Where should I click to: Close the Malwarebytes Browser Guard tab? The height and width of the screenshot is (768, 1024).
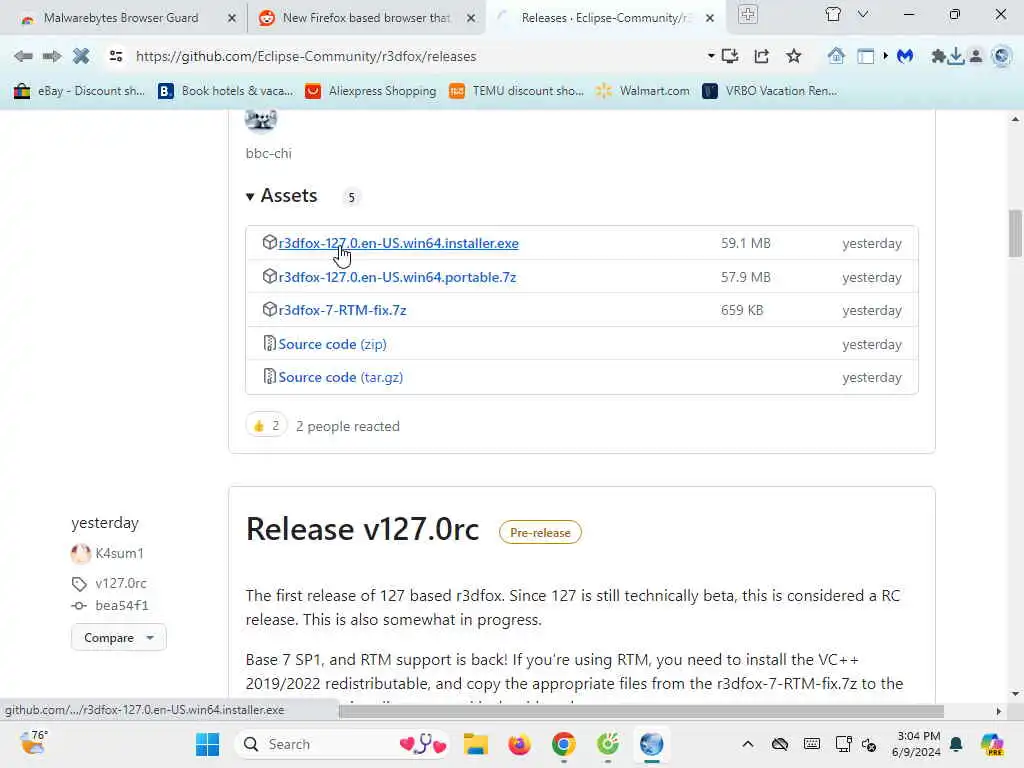(231, 18)
